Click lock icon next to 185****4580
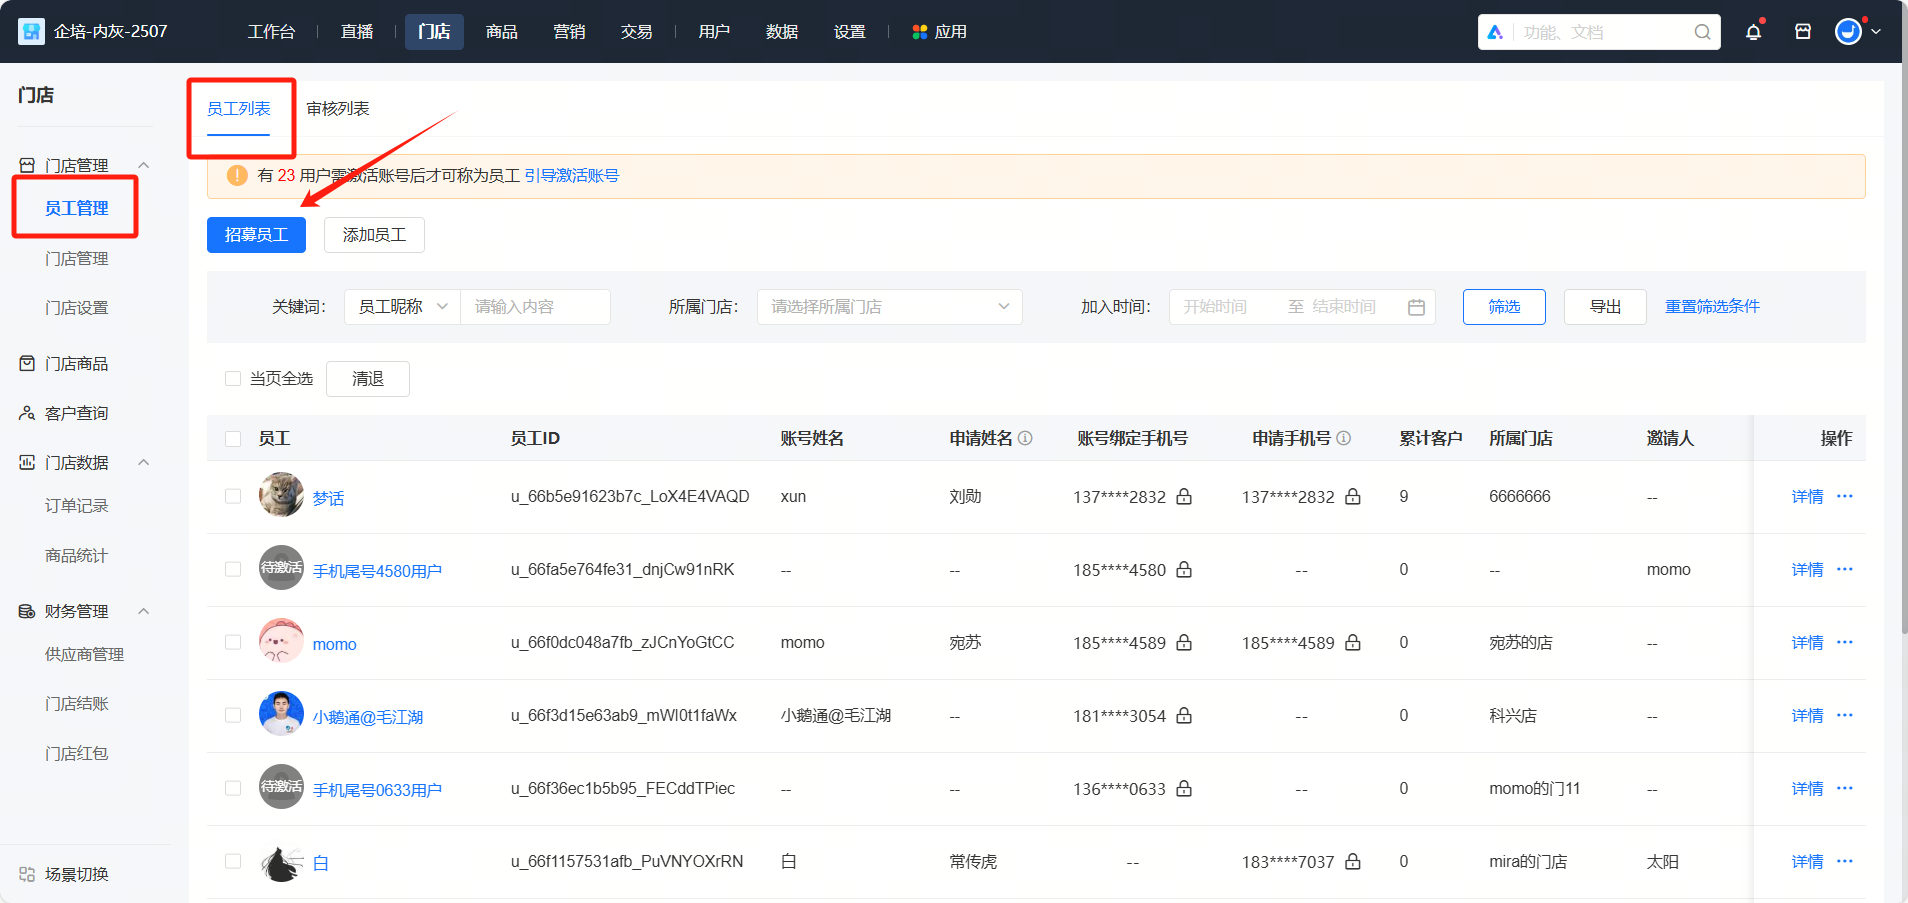1908x903 pixels. click(x=1184, y=569)
